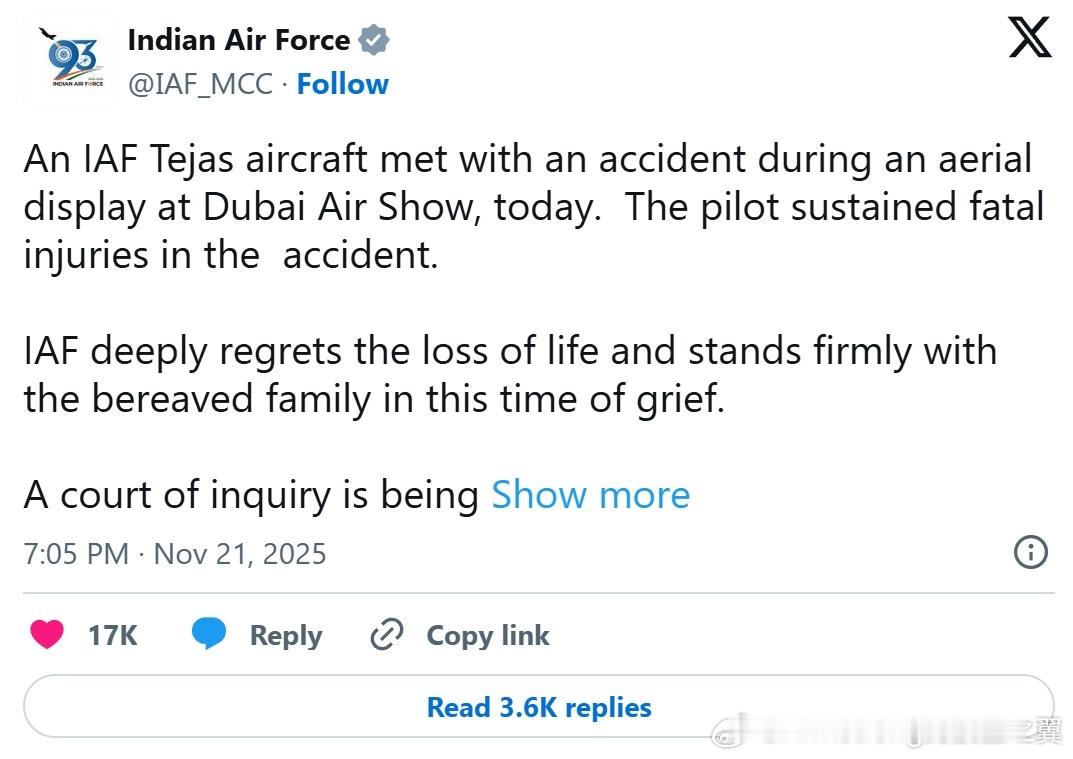Click the paragraph starting "IAF deeply regrets"

pos(510,375)
